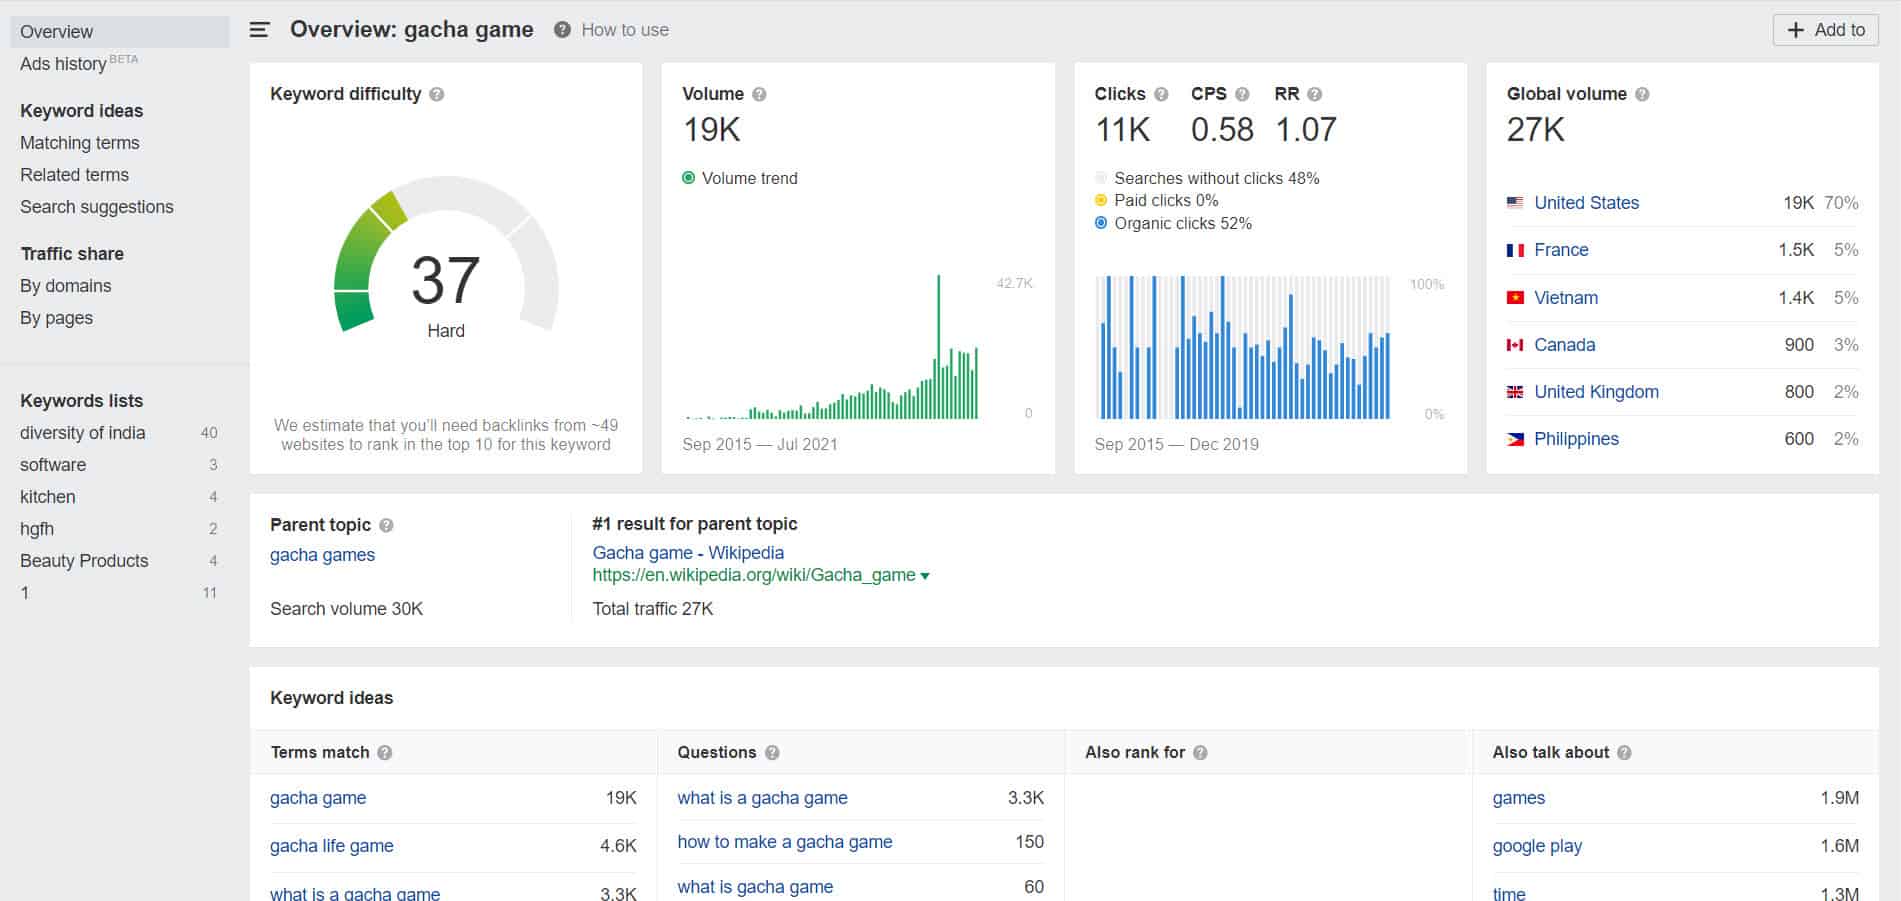Expand the Wikipedia URL dropdown arrow
Viewport: 1901px width, 901px height.
point(925,576)
